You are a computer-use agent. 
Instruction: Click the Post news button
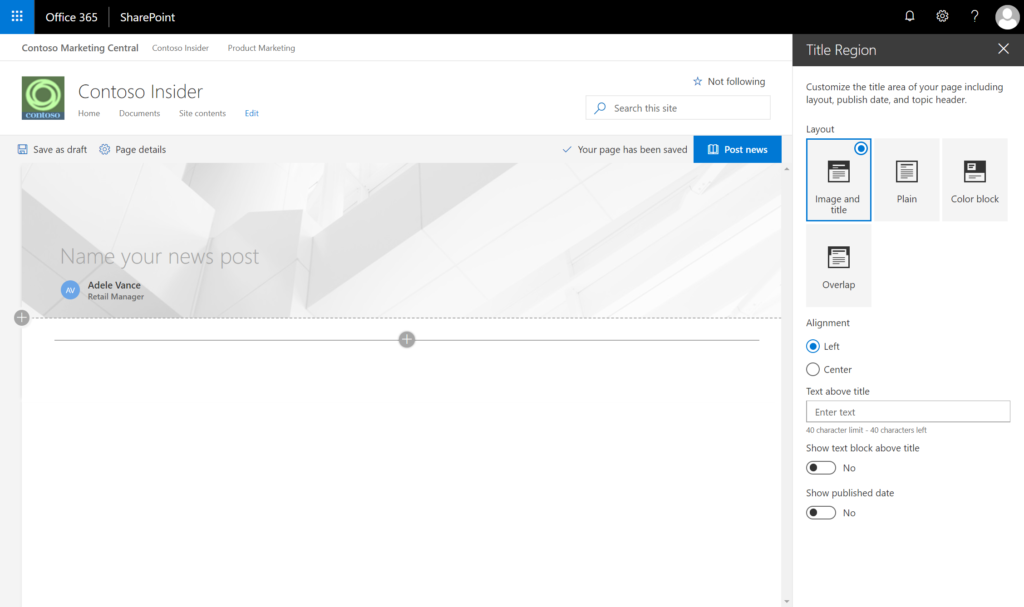click(737, 149)
